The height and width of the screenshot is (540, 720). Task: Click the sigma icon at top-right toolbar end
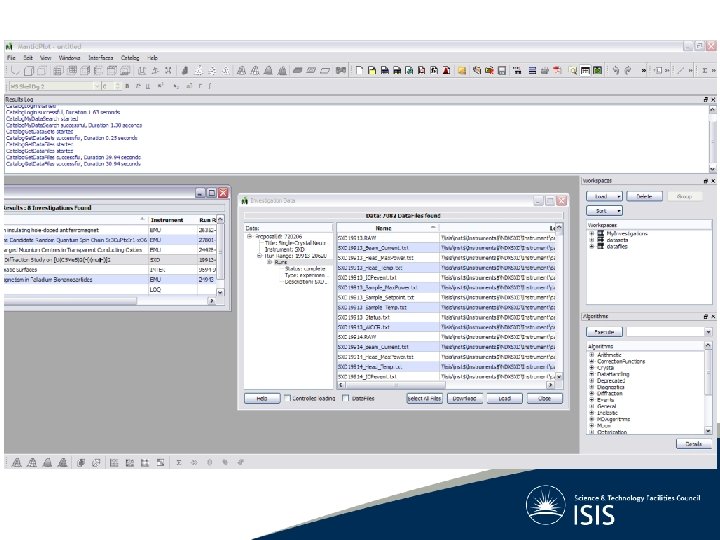point(704,70)
